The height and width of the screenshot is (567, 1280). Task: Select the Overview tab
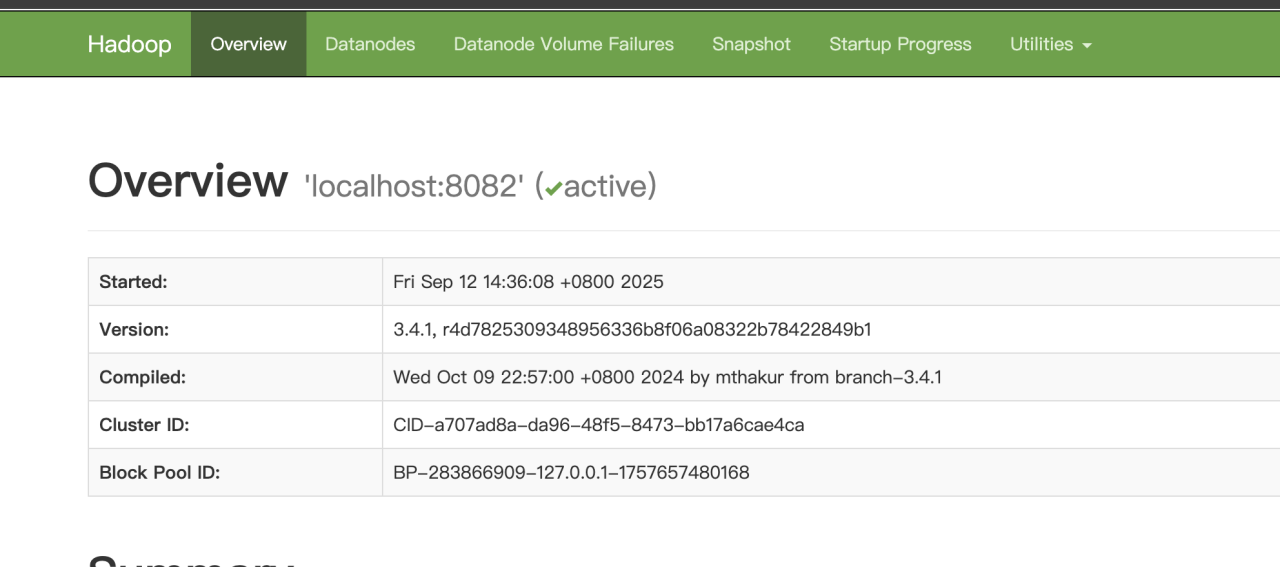pos(249,44)
